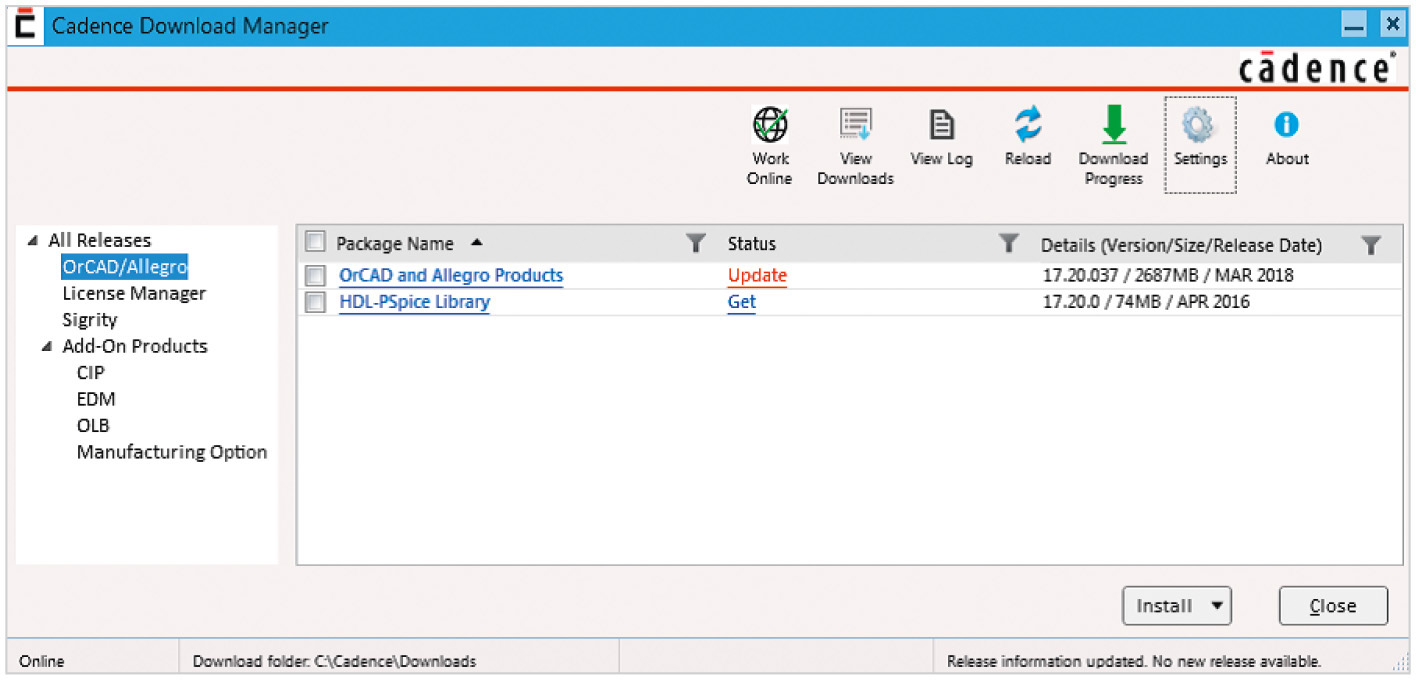
Task: Click the Release information updated status message
Action: tap(1134, 661)
